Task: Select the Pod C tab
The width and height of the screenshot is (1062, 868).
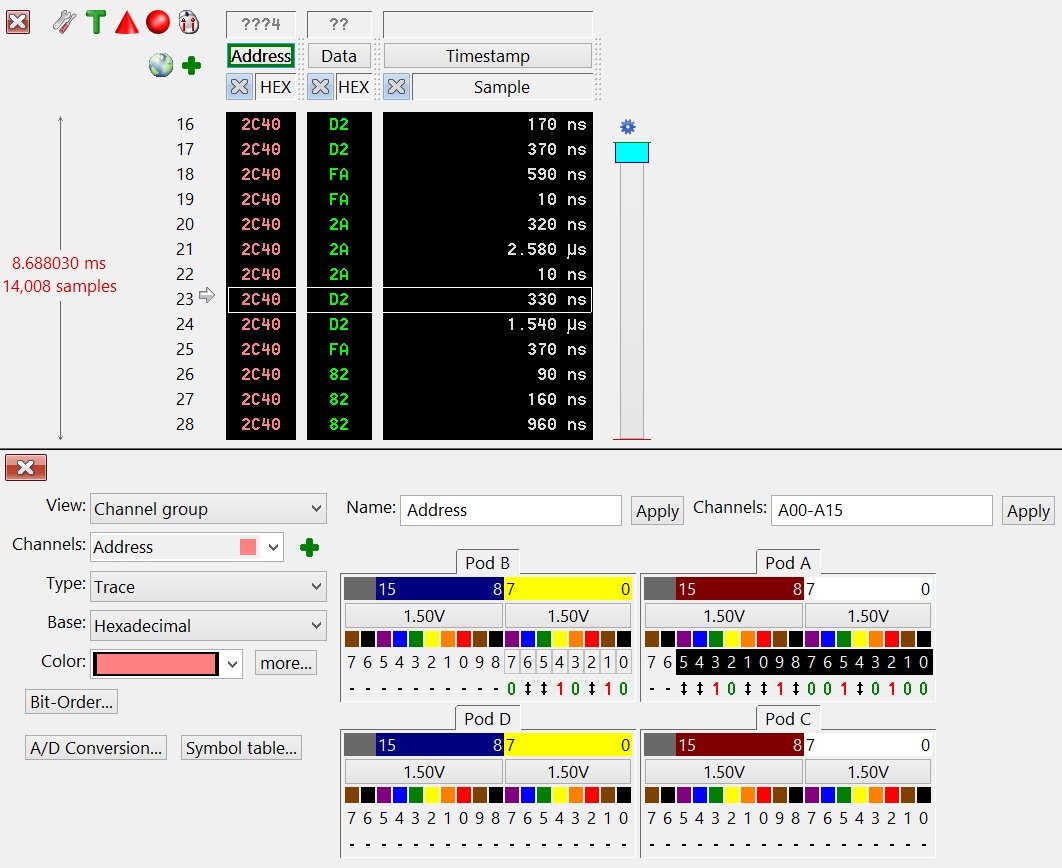Action: [787, 719]
